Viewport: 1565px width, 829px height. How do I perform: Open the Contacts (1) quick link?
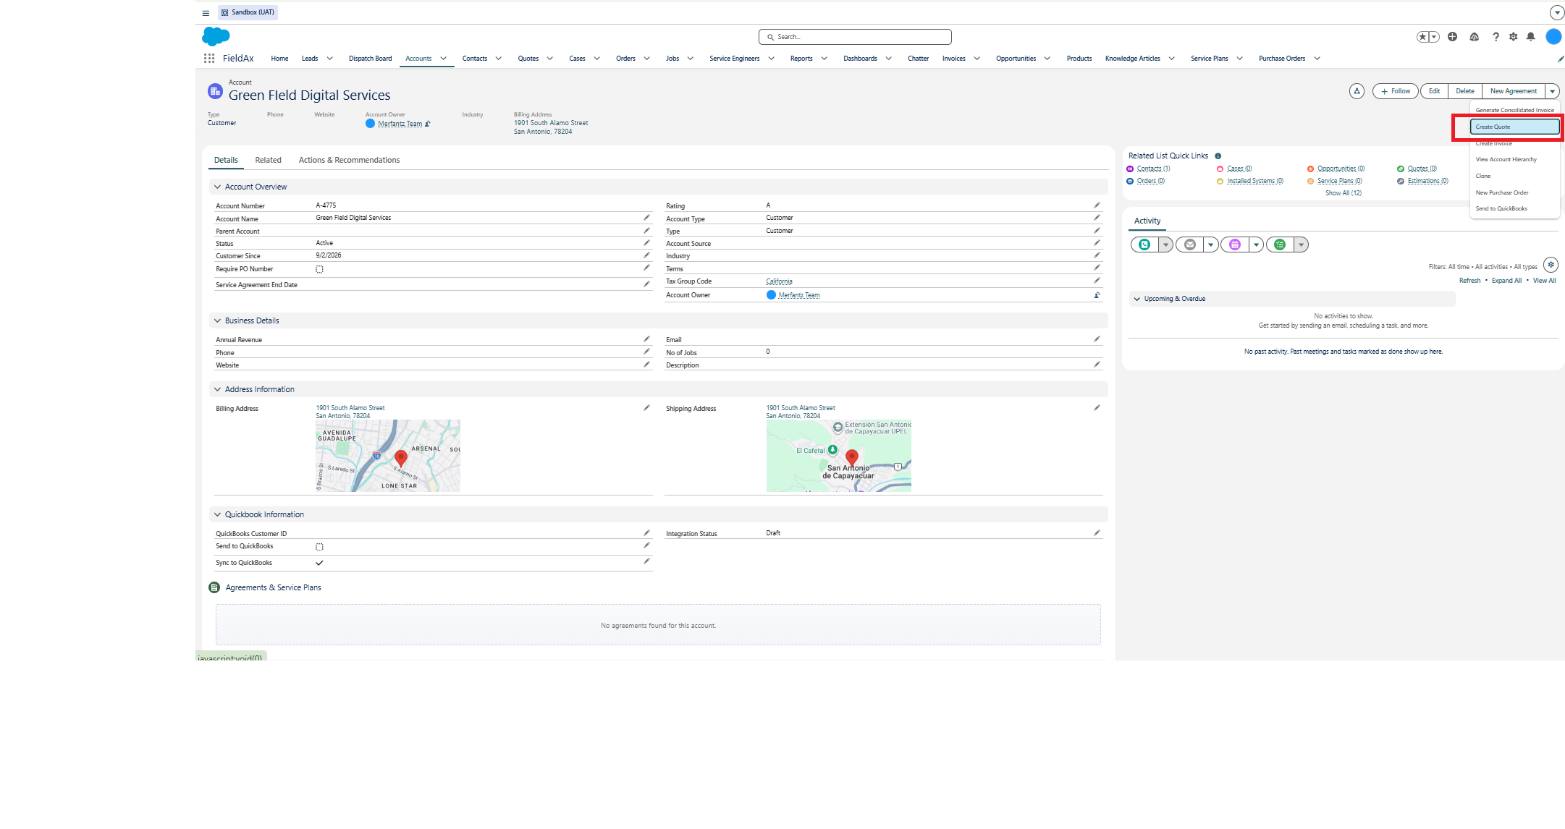(1153, 169)
